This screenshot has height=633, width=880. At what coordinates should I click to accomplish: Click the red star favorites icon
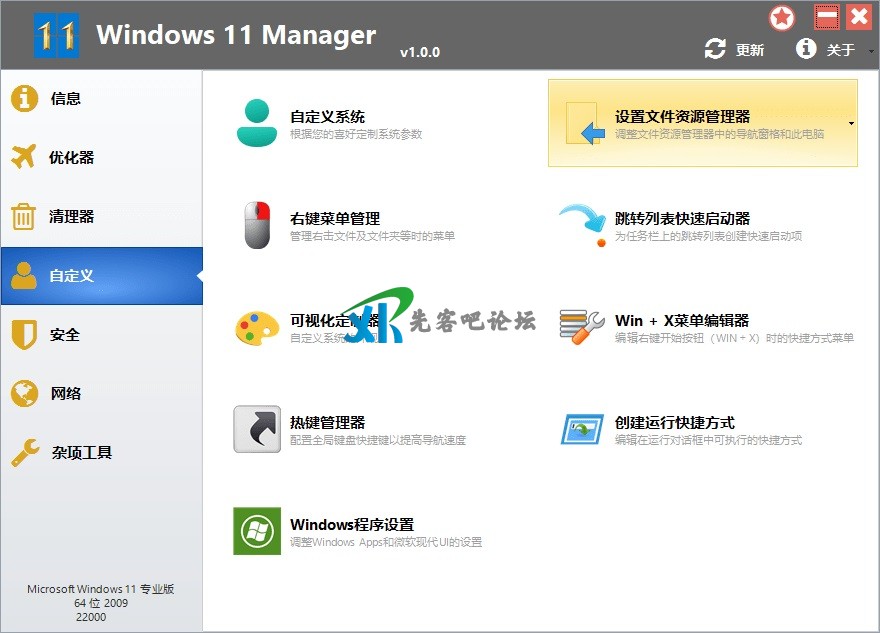(x=782, y=17)
